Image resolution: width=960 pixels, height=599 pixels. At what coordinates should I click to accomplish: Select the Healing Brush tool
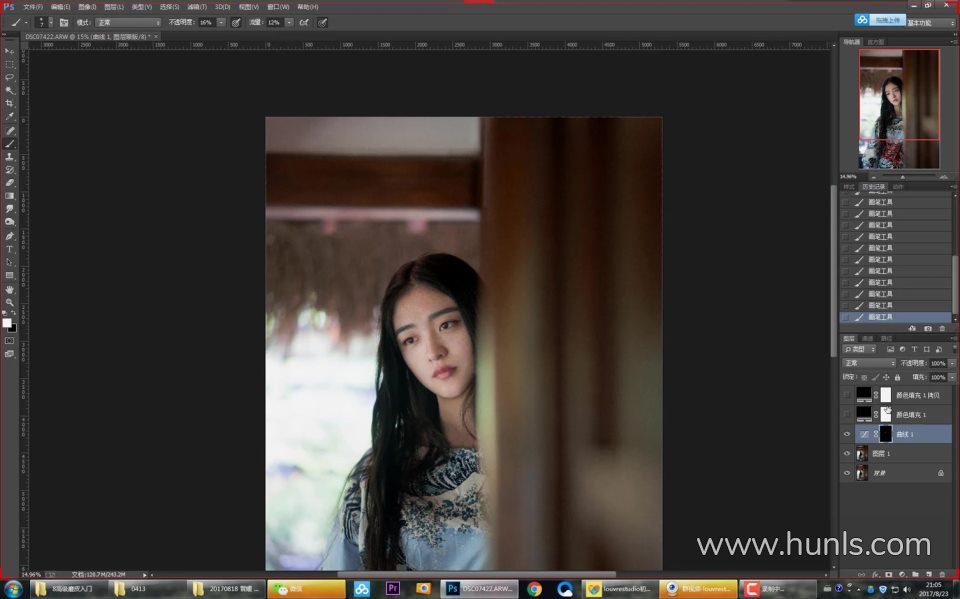click(9, 131)
